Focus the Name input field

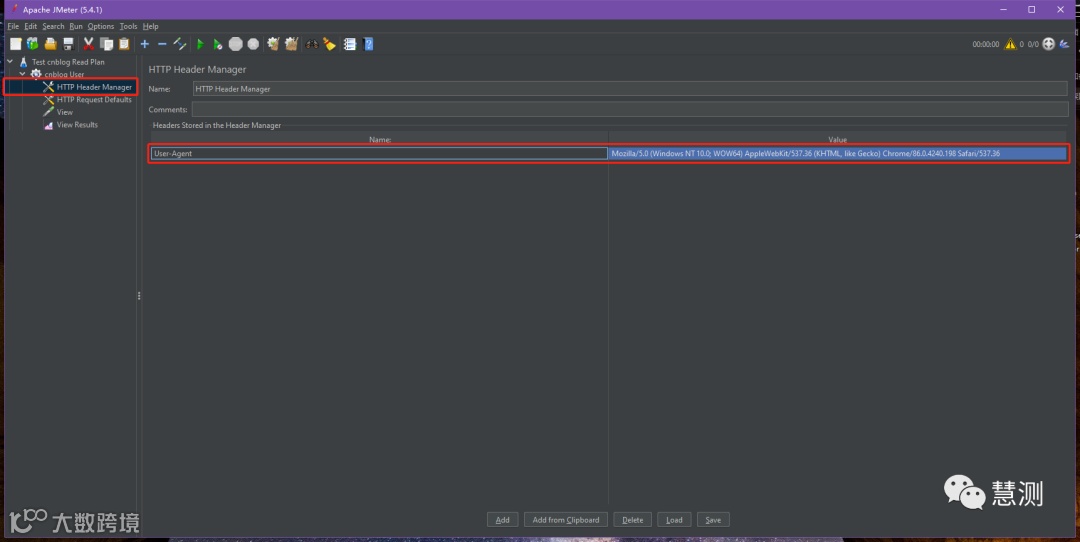630,89
